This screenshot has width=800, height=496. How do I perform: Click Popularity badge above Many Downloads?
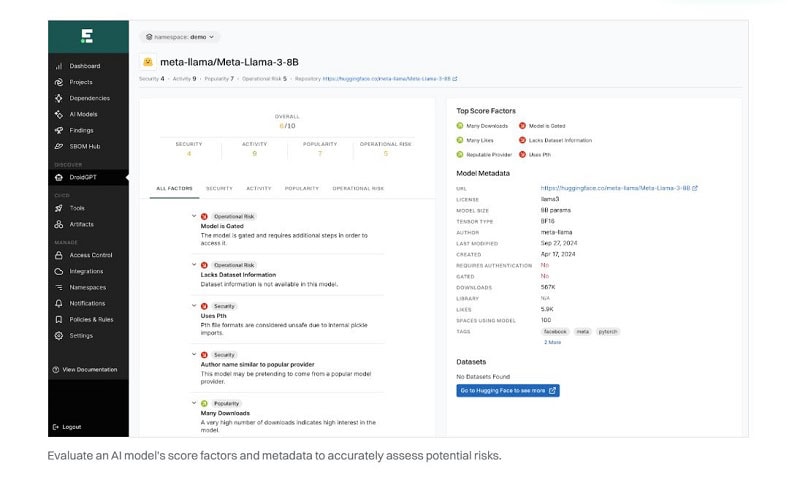point(226,403)
